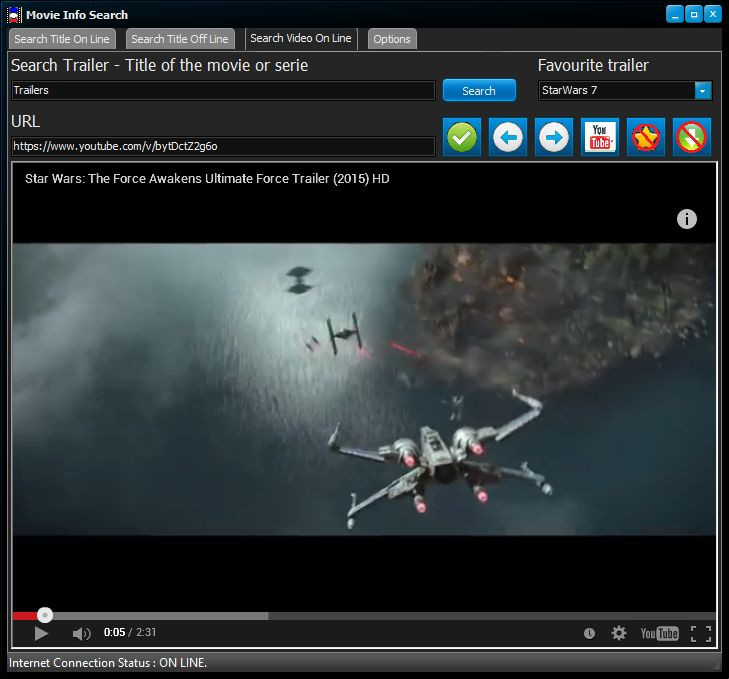Select Search Video On Line tab
The height and width of the screenshot is (679, 729).
pyautogui.click(x=301, y=38)
